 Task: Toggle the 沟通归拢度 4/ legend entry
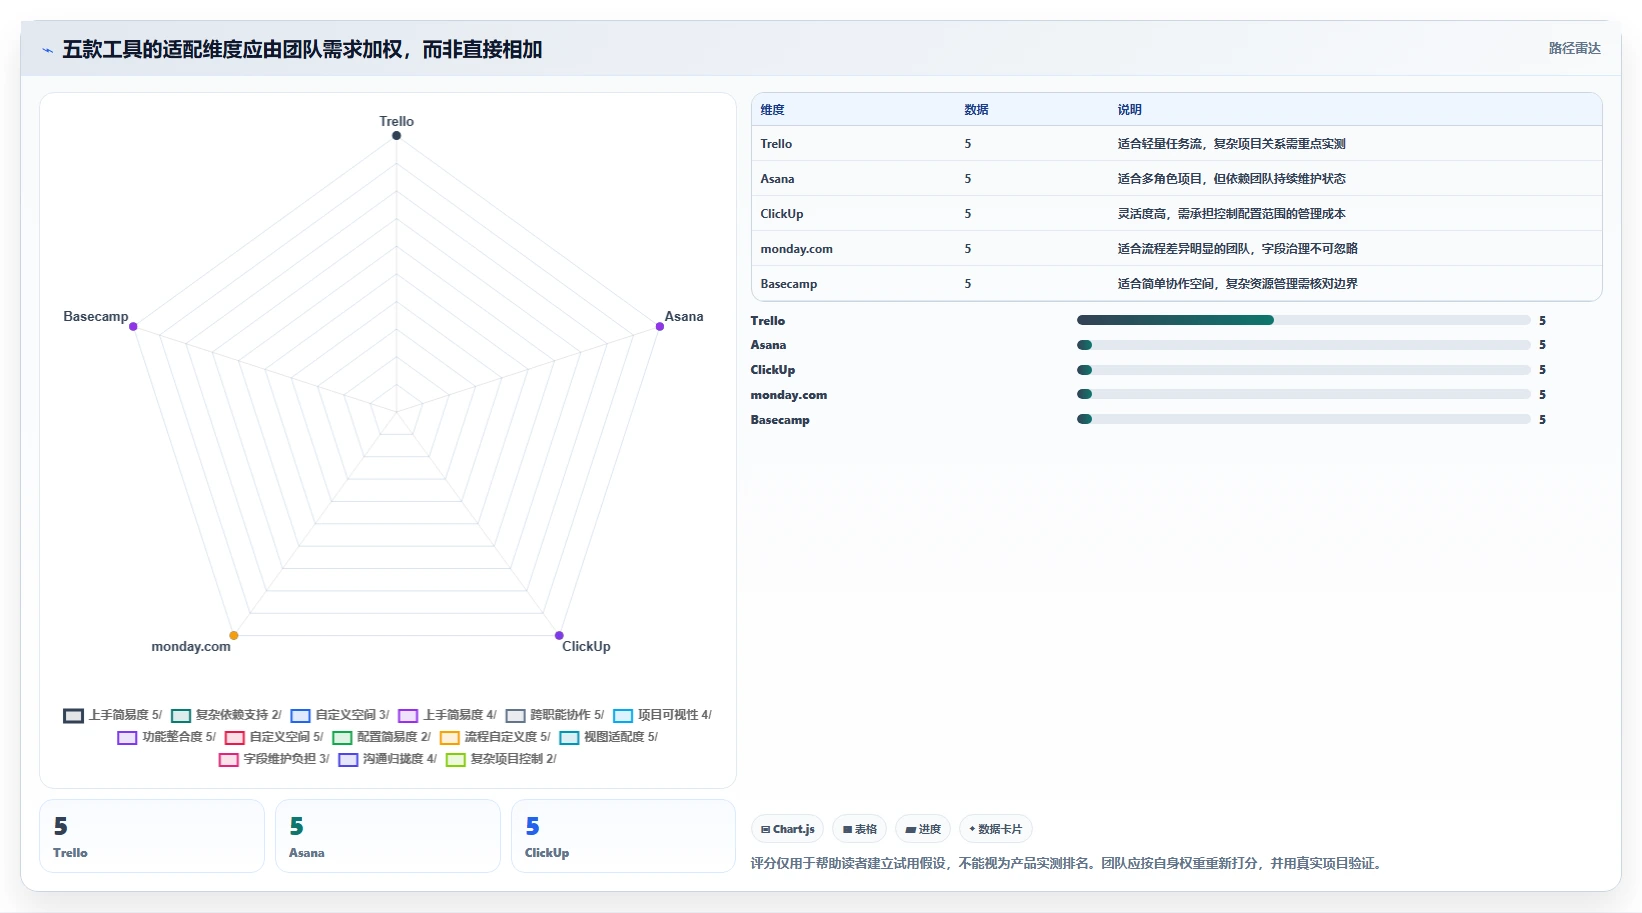[387, 759]
